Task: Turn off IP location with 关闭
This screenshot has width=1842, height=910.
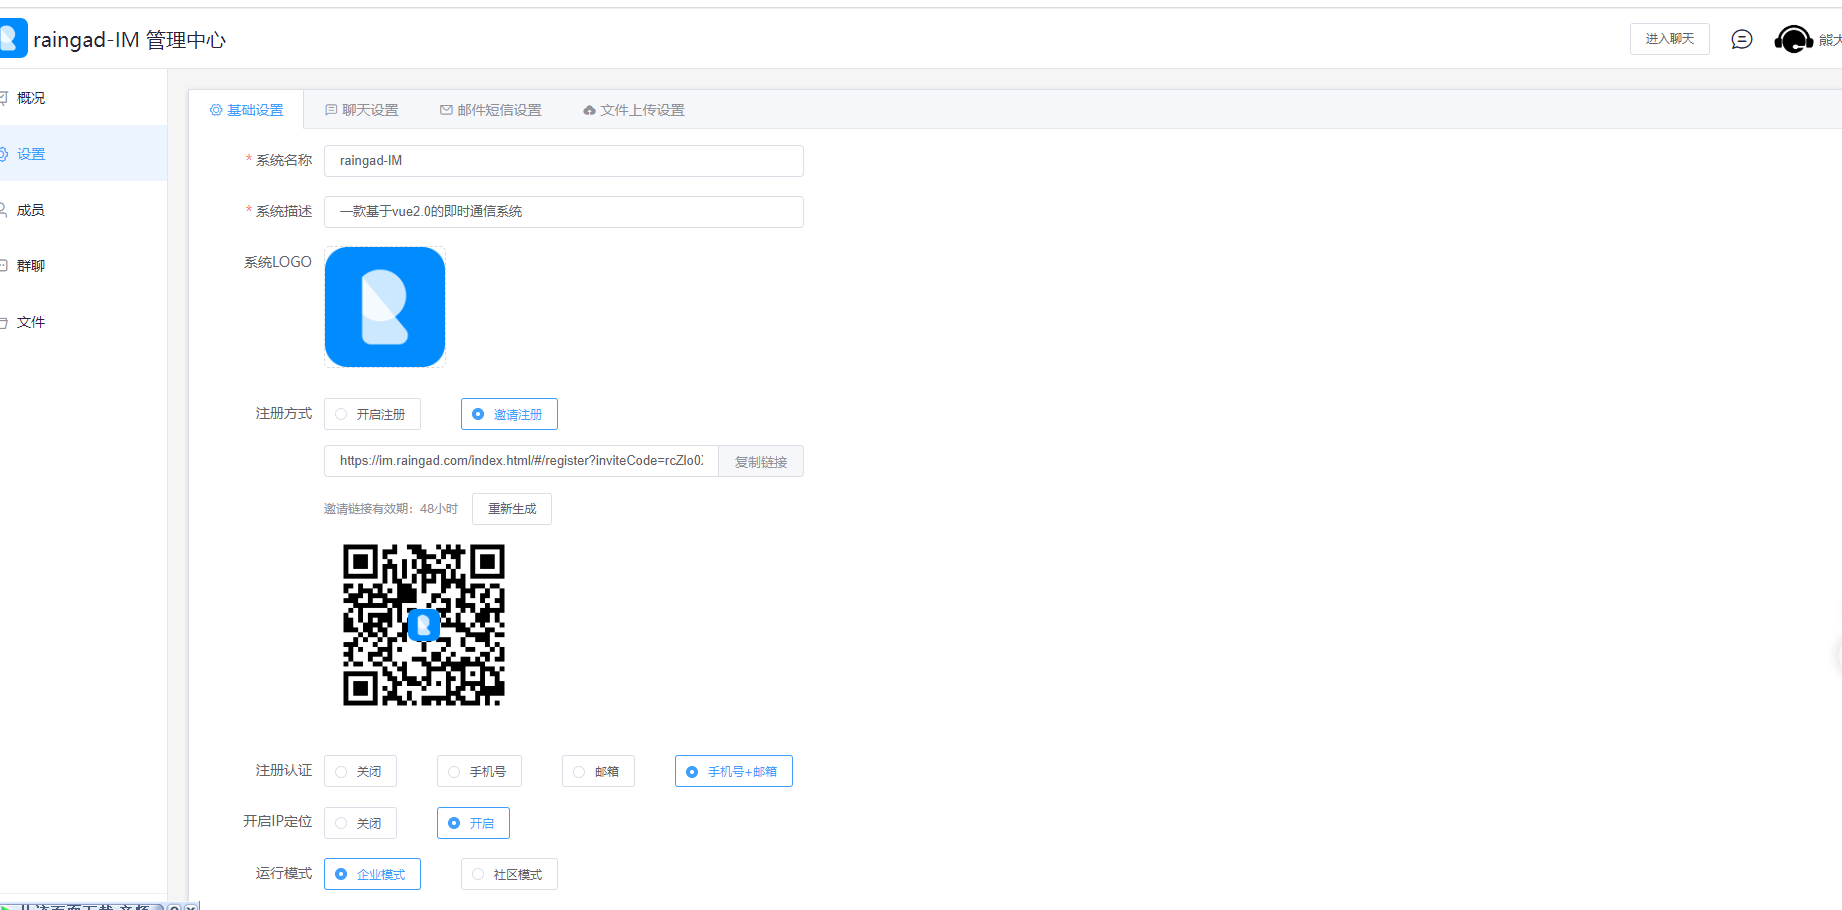Action: click(x=360, y=824)
